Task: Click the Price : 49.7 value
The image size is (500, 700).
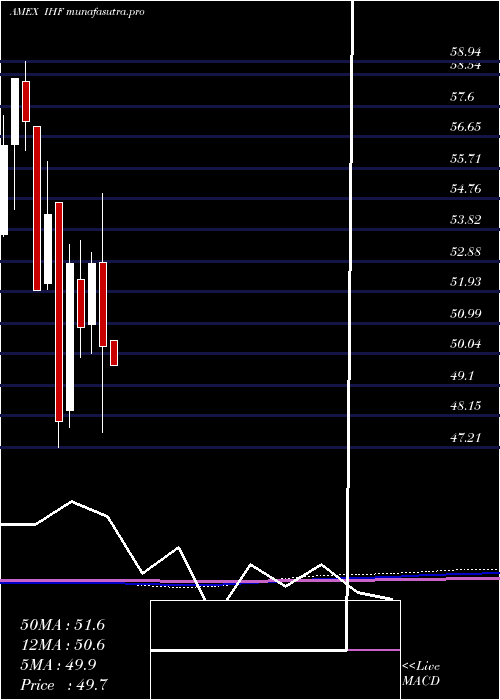Action: point(65,684)
